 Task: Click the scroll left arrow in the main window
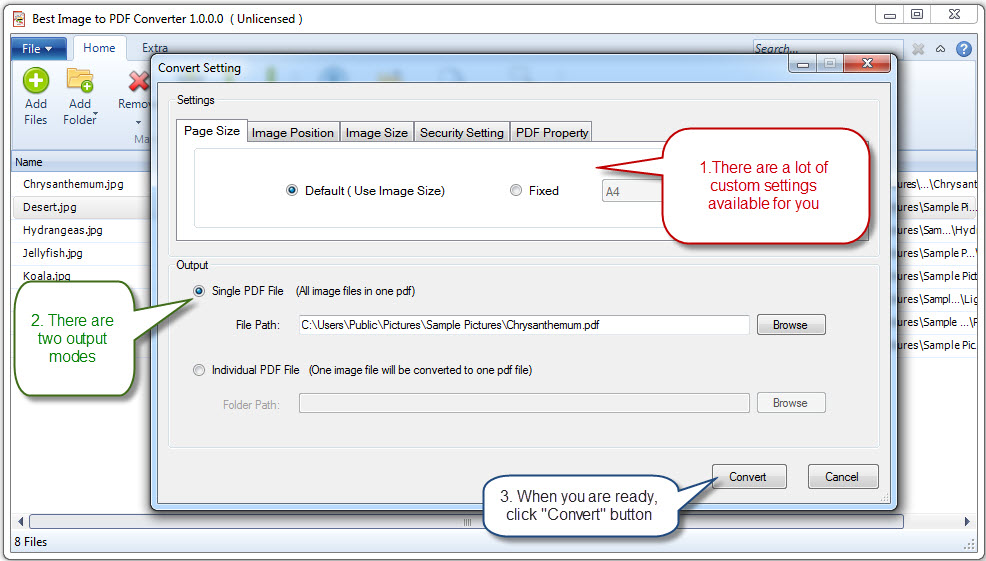coord(20,521)
